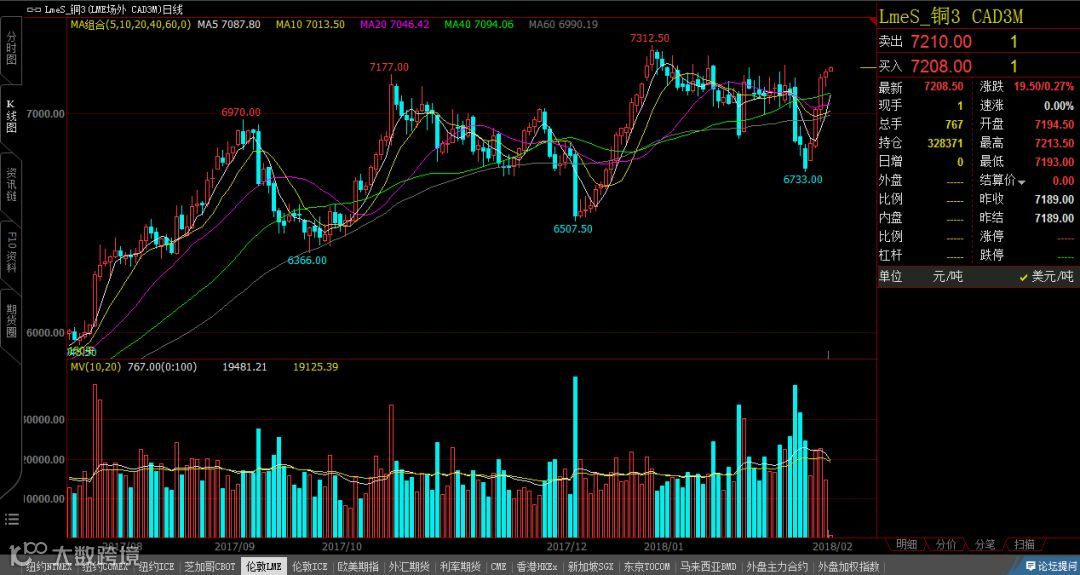Switch to 芝加哥CBOT market tab

(209, 567)
